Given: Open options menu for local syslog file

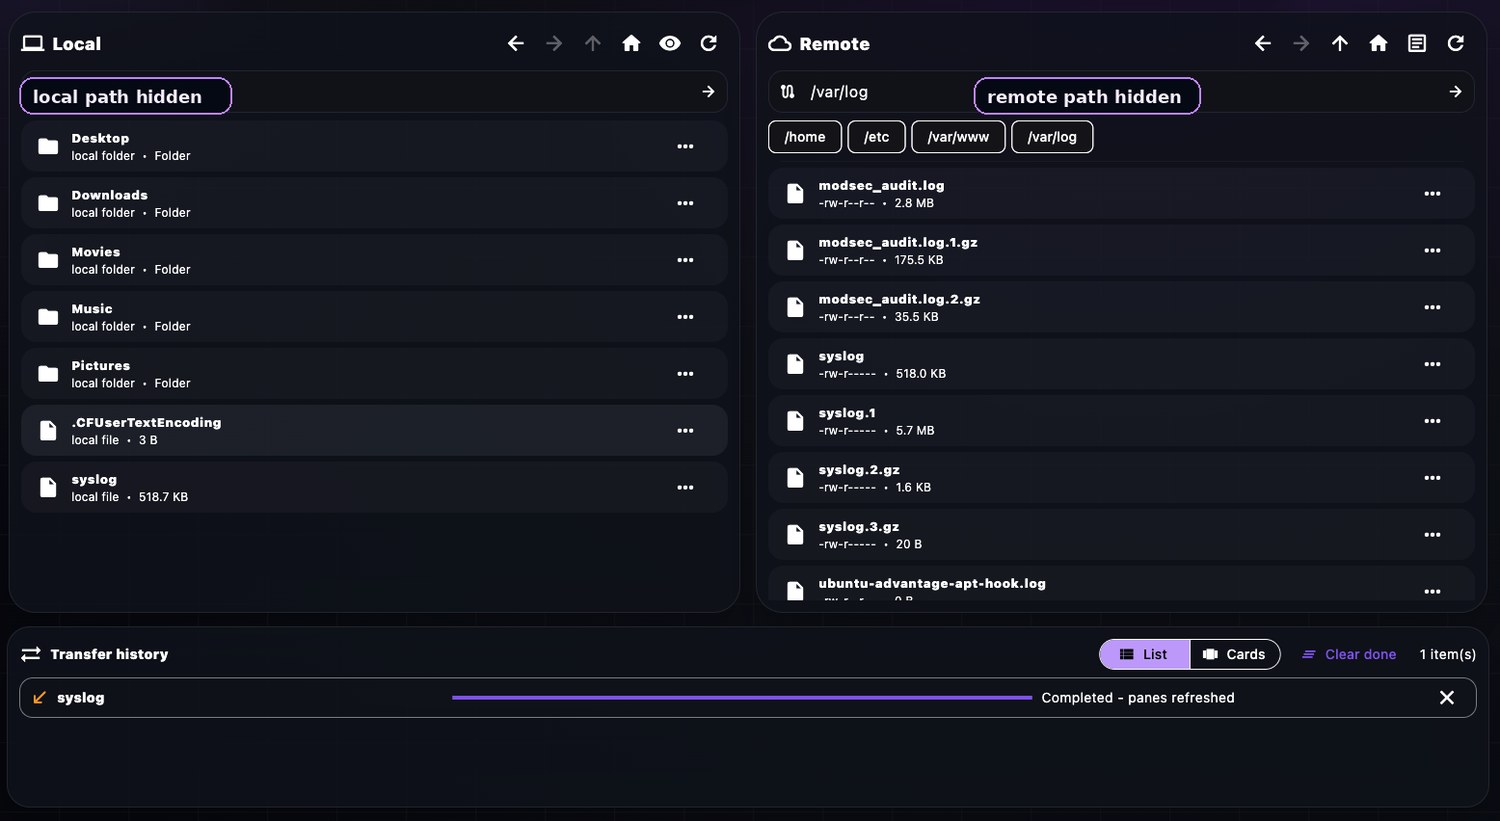Looking at the screenshot, I should coord(685,488).
